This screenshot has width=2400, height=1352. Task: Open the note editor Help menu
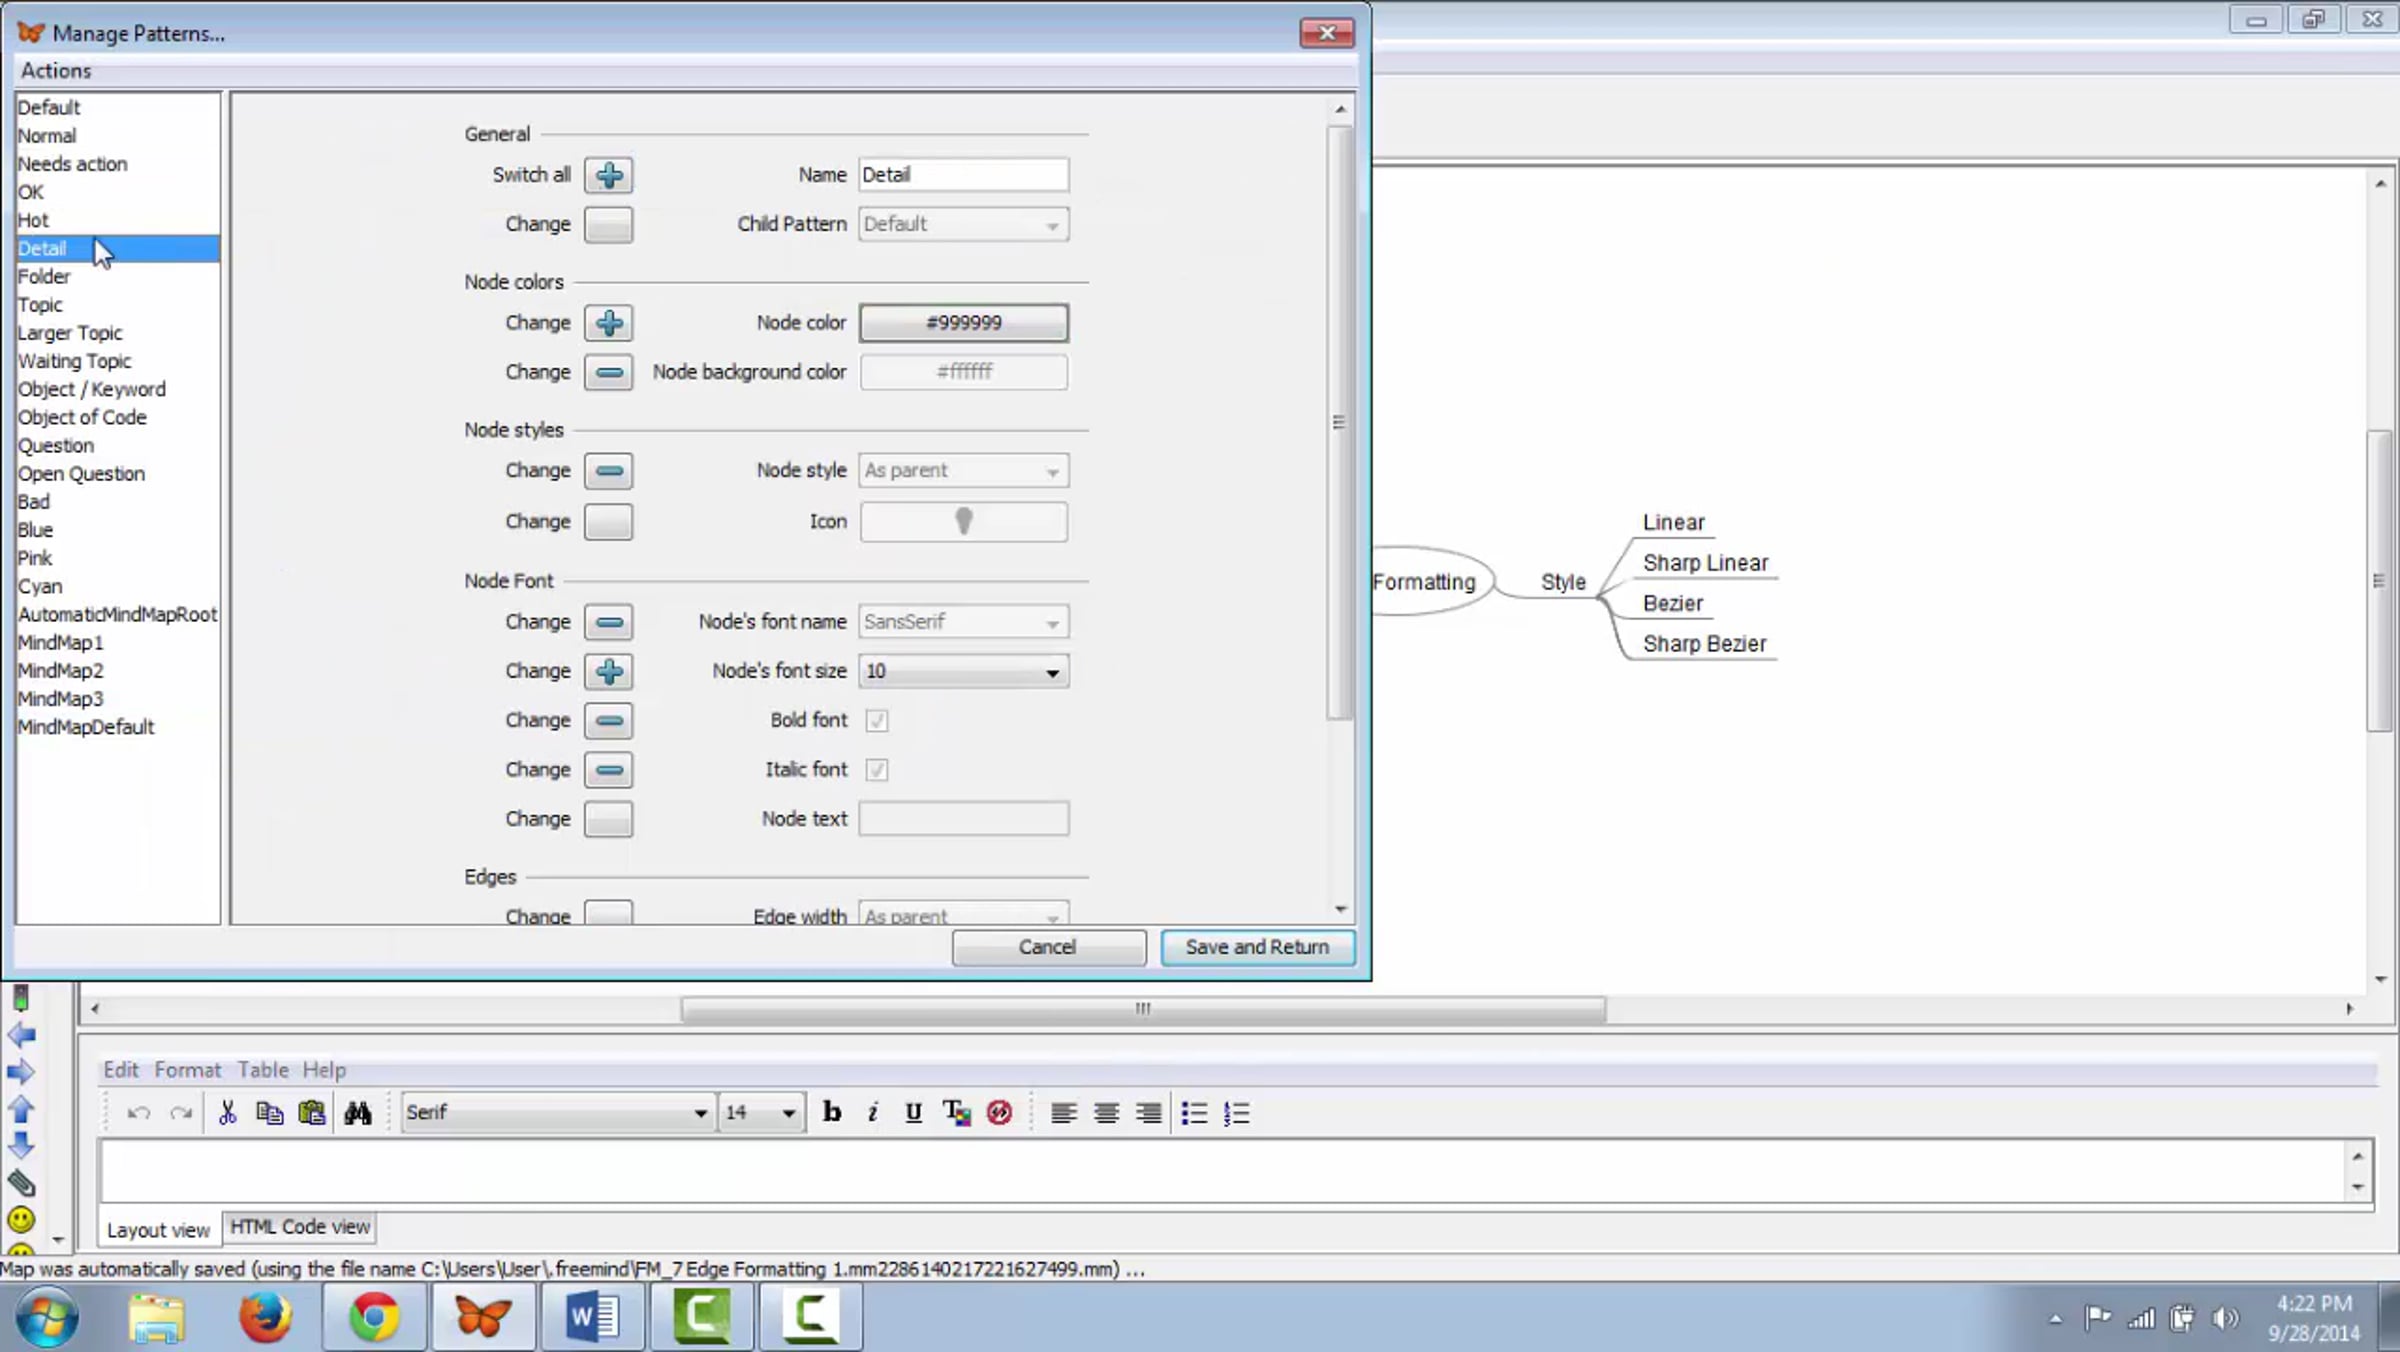pos(324,1069)
